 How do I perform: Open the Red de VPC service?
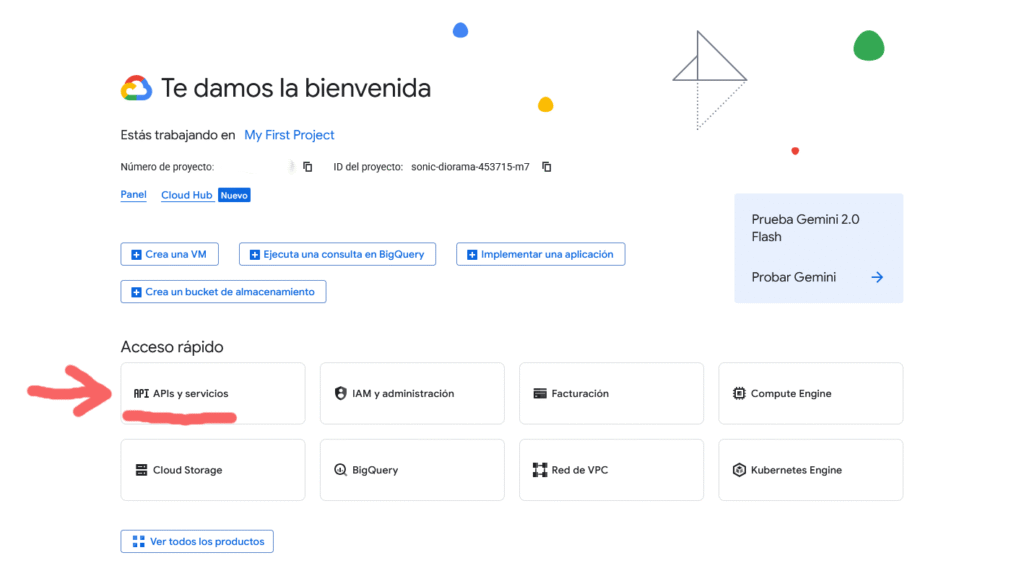610,469
